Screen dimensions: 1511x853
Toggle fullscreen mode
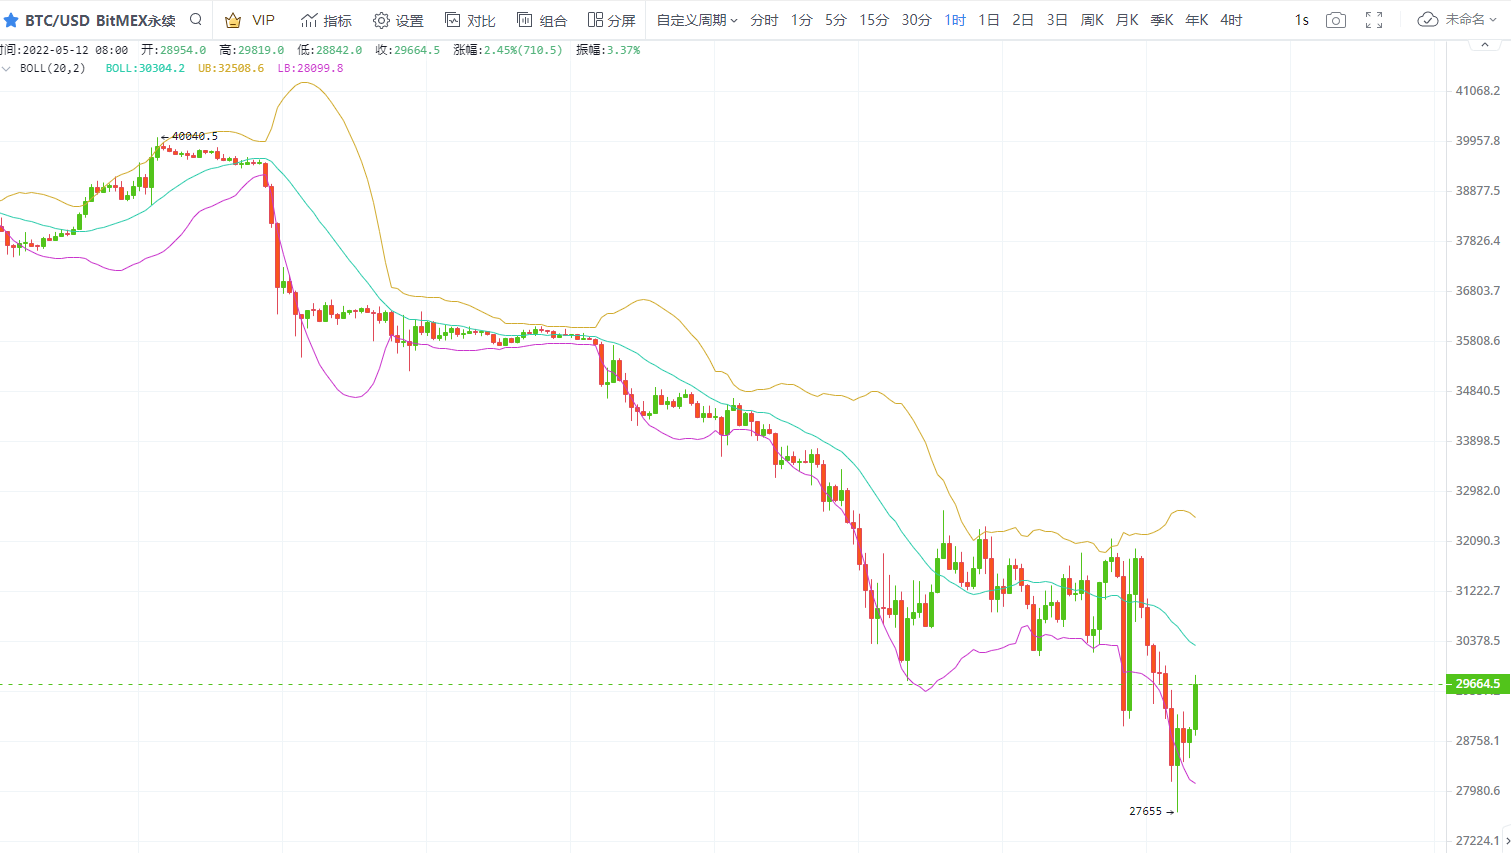tap(1374, 20)
